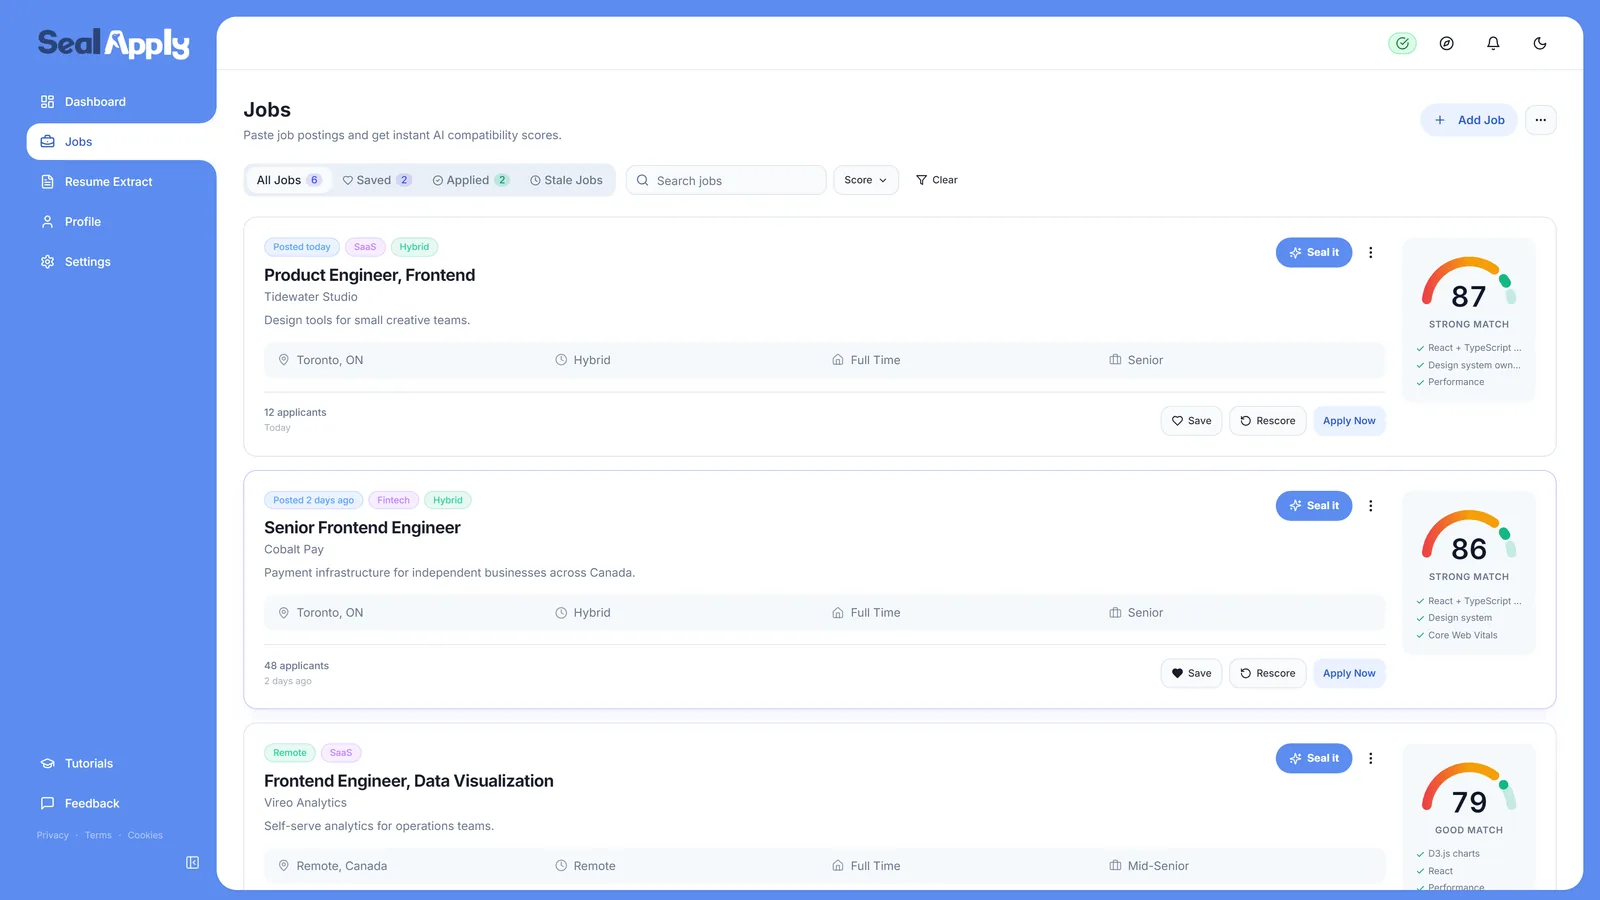The image size is (1600, 900).
Task: Open kebab menu for Senior Frontend Engineer
Action: (x=1370, y=506)
